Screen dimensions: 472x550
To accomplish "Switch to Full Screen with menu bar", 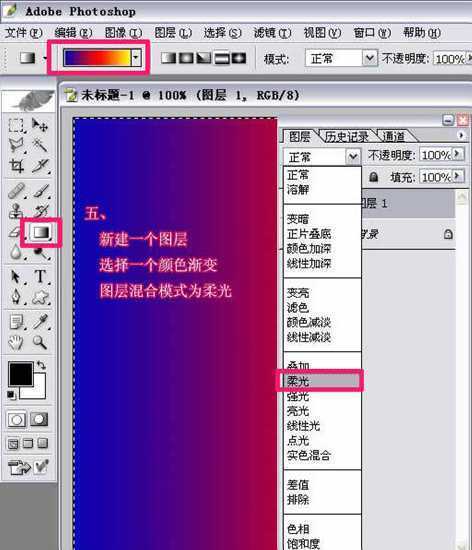I will tap(28, 444).
